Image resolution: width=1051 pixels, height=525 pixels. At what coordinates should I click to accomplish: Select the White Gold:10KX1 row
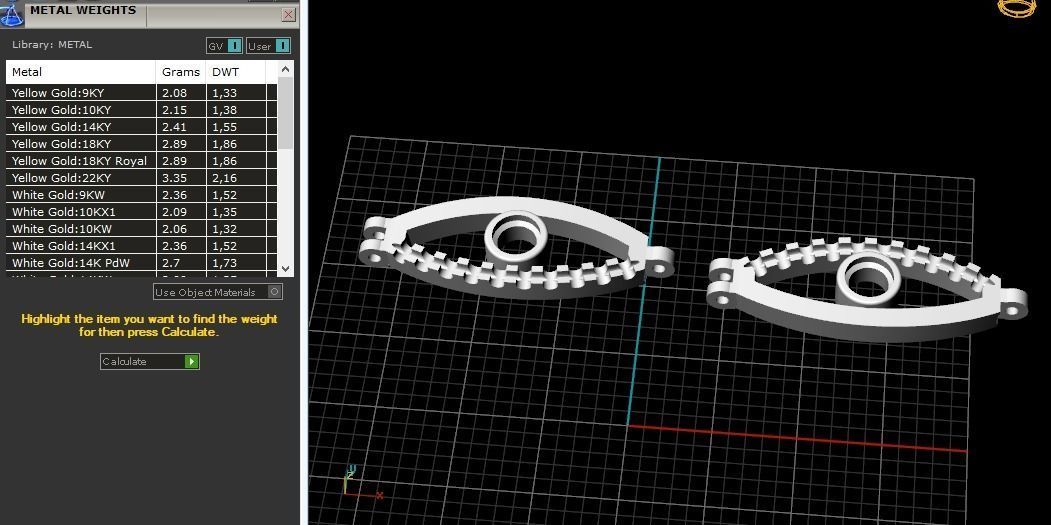(141, 212)
